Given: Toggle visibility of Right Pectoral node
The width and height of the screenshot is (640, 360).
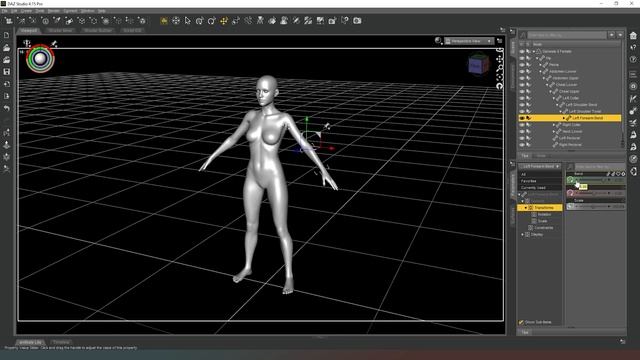Looking at the screenshot, I should point(522,144).
